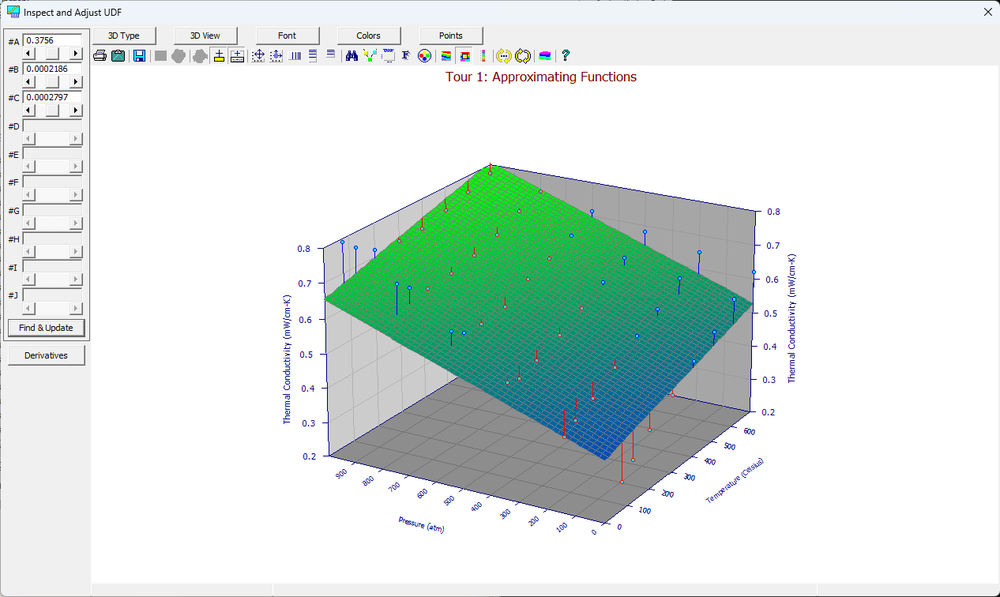Toggle the yellow plus-minus bar icon
The height and width of the screenshot is (597, 1000).
coord(219,56)
